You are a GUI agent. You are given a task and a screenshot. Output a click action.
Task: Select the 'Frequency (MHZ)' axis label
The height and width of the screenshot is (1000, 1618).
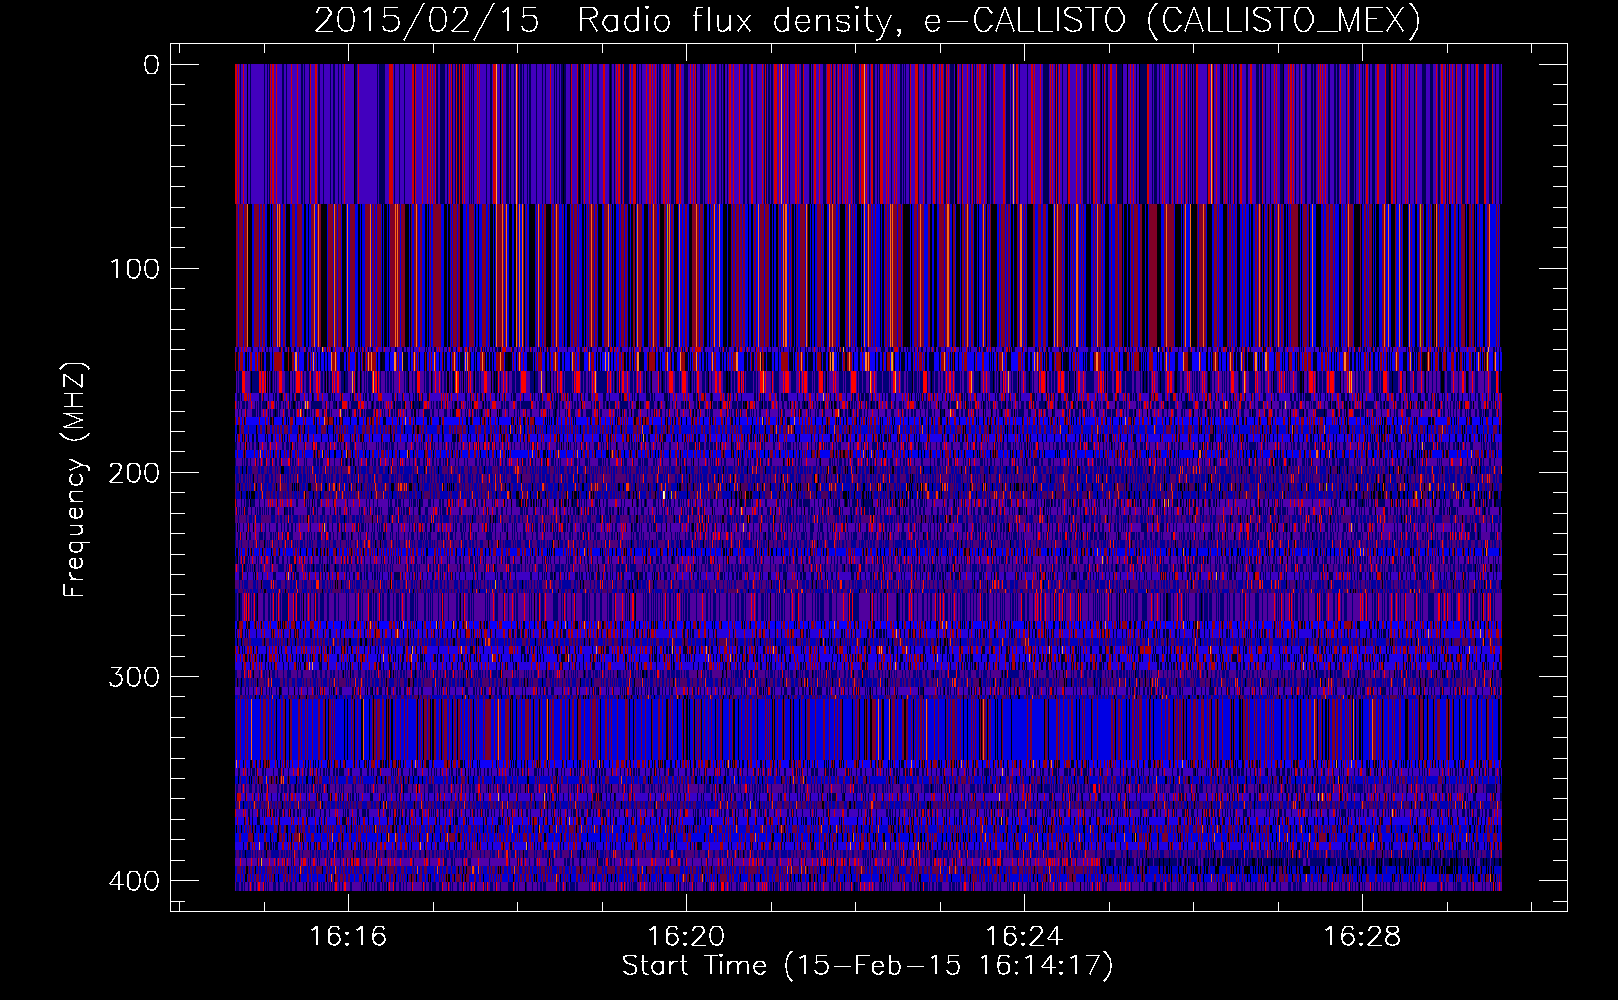[x=75, y=479]
